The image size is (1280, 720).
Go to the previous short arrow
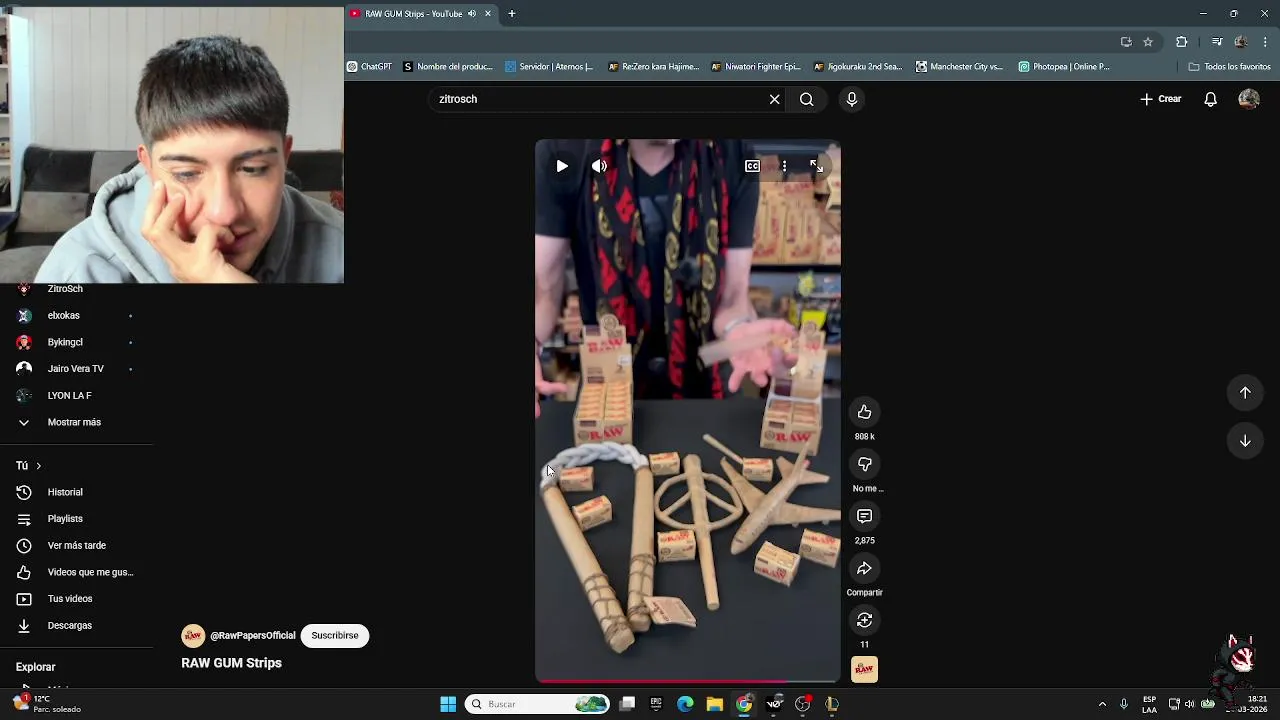[1245, 393]
